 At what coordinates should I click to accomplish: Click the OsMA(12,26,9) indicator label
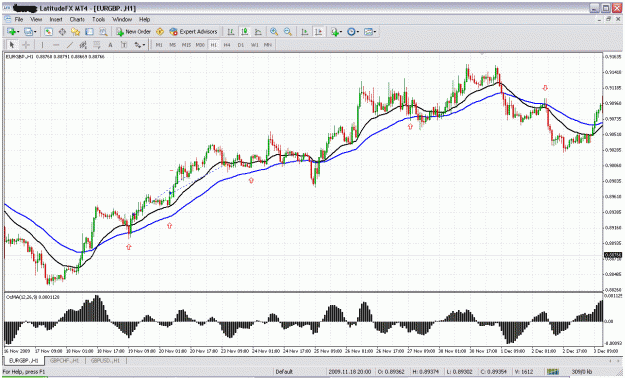33,297
